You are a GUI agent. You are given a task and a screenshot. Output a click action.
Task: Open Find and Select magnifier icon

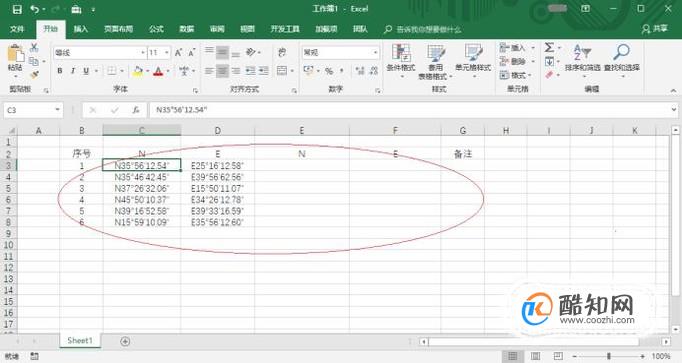pos(622,52)
